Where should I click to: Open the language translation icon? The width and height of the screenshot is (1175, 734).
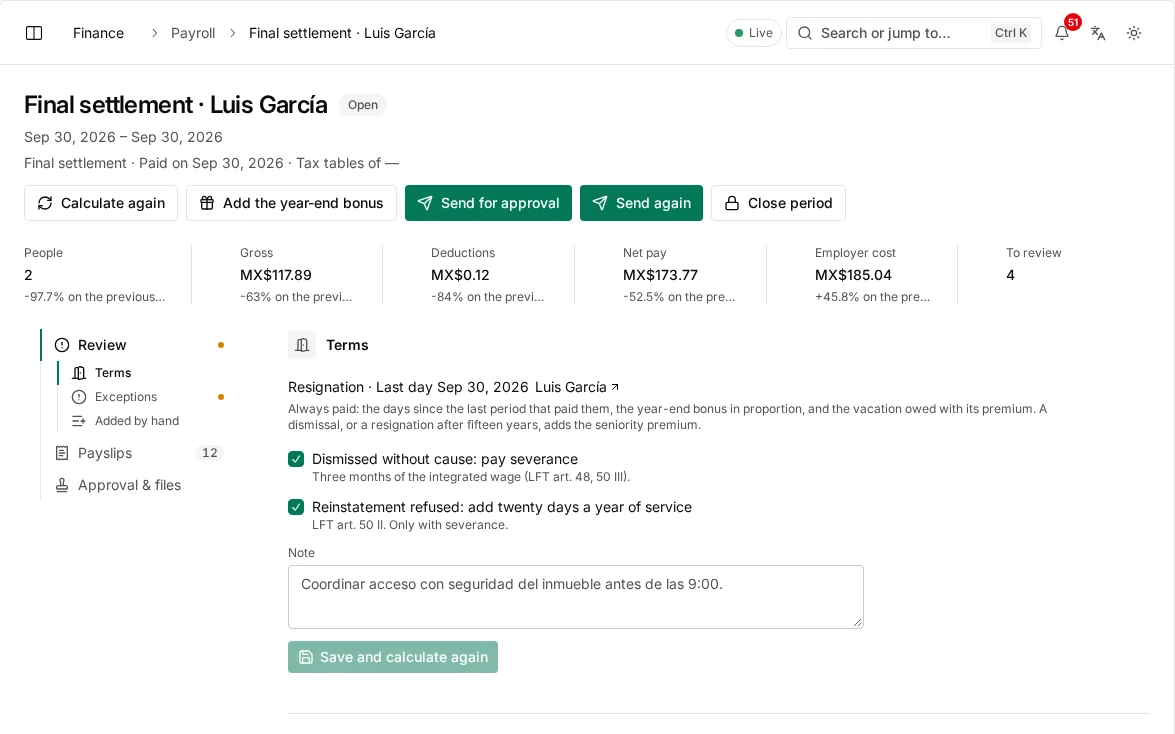point(1098,33)
